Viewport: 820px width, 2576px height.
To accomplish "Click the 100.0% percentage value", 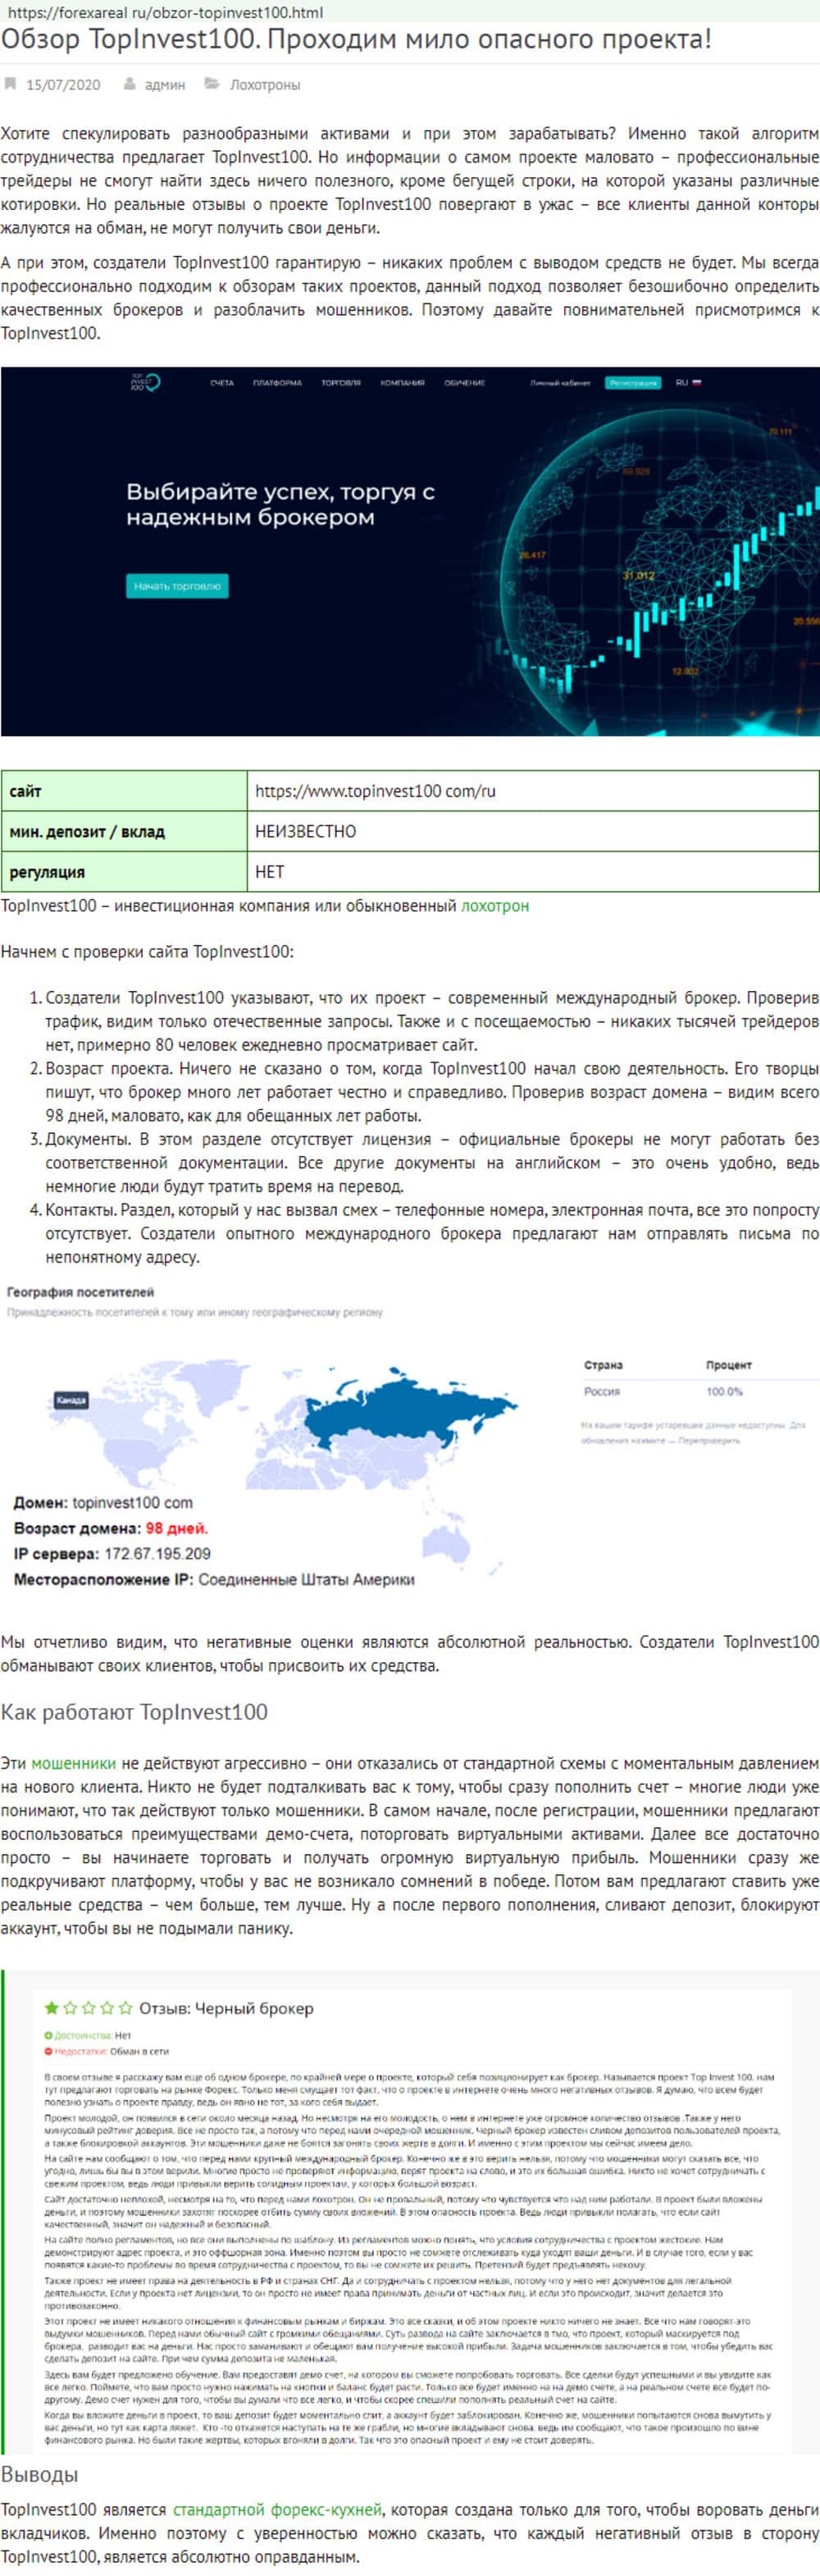I will pyautogui.click(x=724, y=1391).
